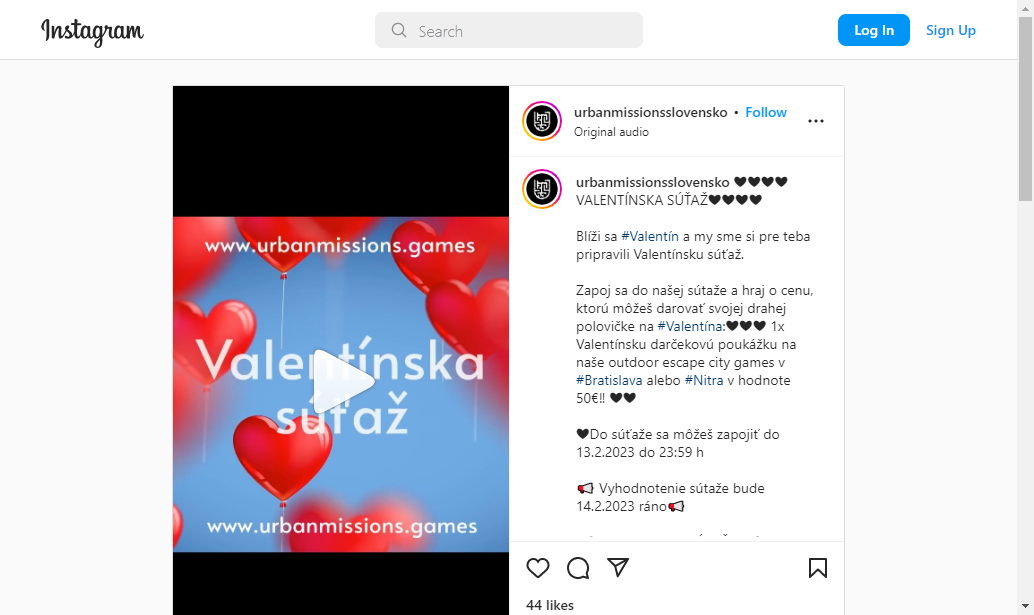Open profile avatar beside the caption
The image size is (1034, 615).
(542, 189)
